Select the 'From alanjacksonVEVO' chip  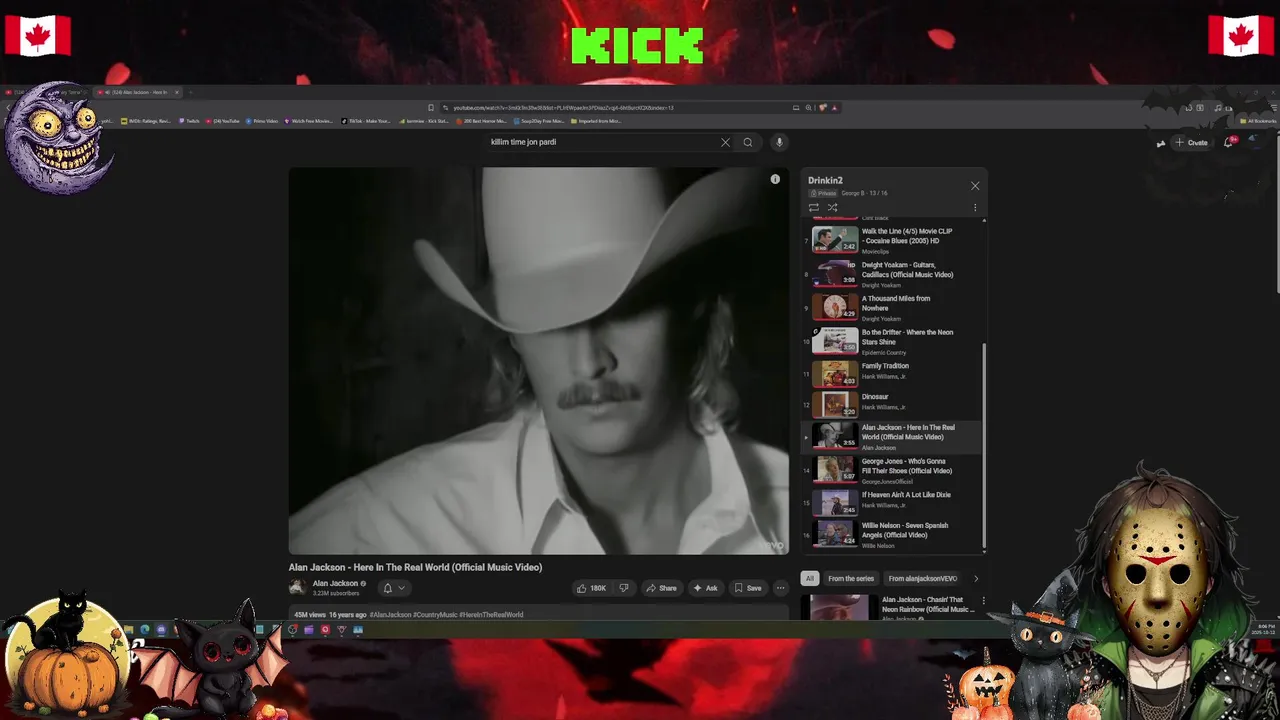click(x=923, y=578)
